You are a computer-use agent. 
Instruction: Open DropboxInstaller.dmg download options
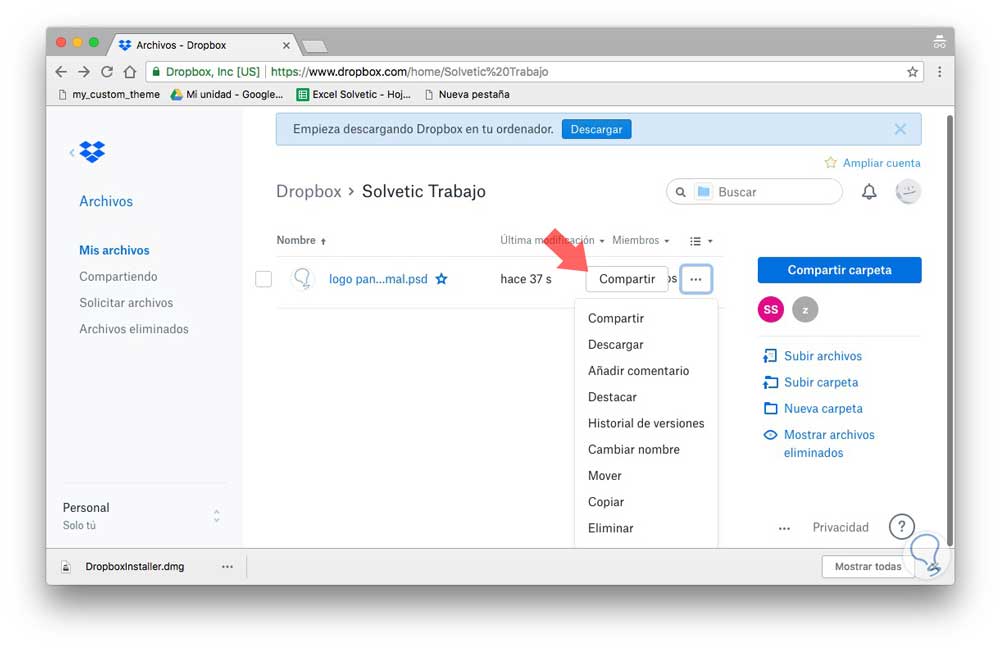pyautogui.click(x=227, y=566)
